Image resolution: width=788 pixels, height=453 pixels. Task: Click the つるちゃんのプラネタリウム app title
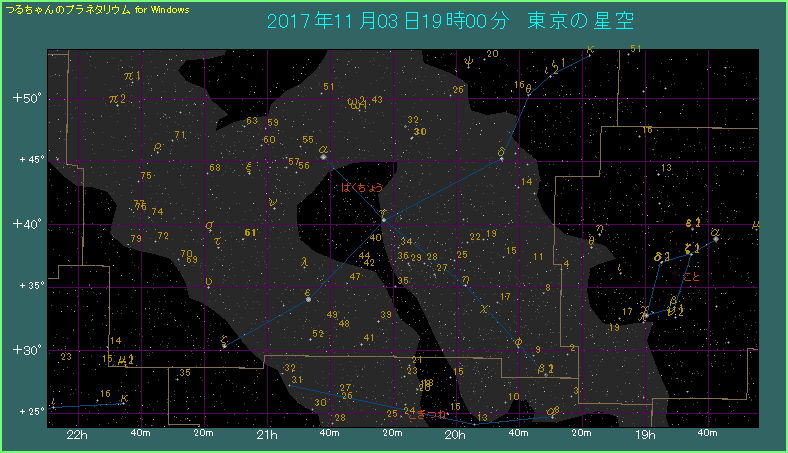pos(97,8)
